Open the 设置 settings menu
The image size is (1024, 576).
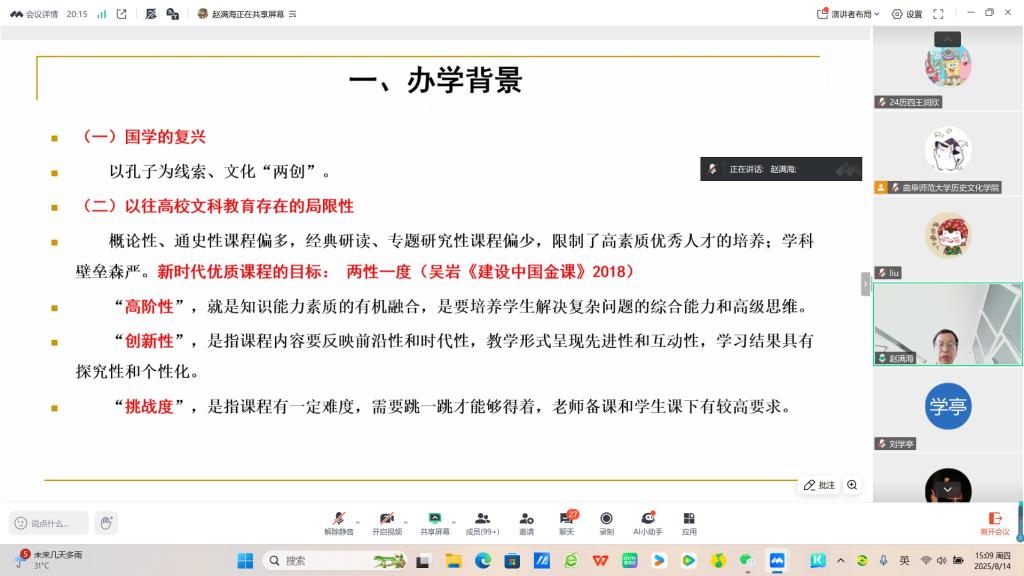pos(908,13)
